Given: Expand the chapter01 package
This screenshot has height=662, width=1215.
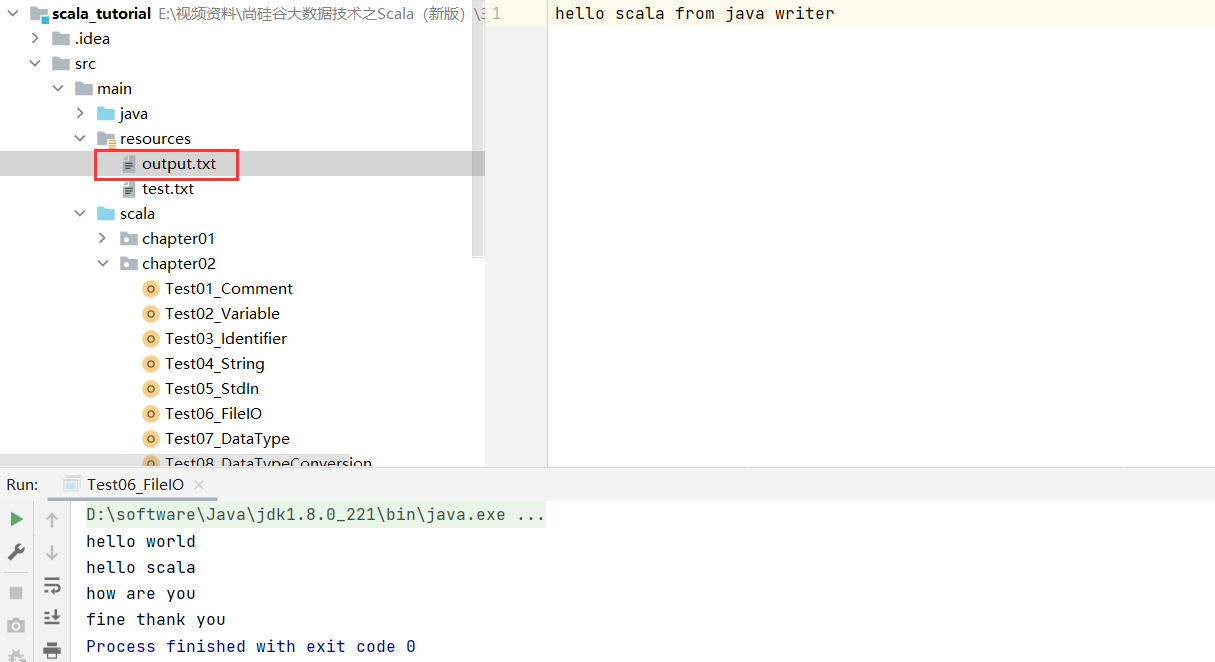Looking at the screenshot, I should (x=103, y=239).
